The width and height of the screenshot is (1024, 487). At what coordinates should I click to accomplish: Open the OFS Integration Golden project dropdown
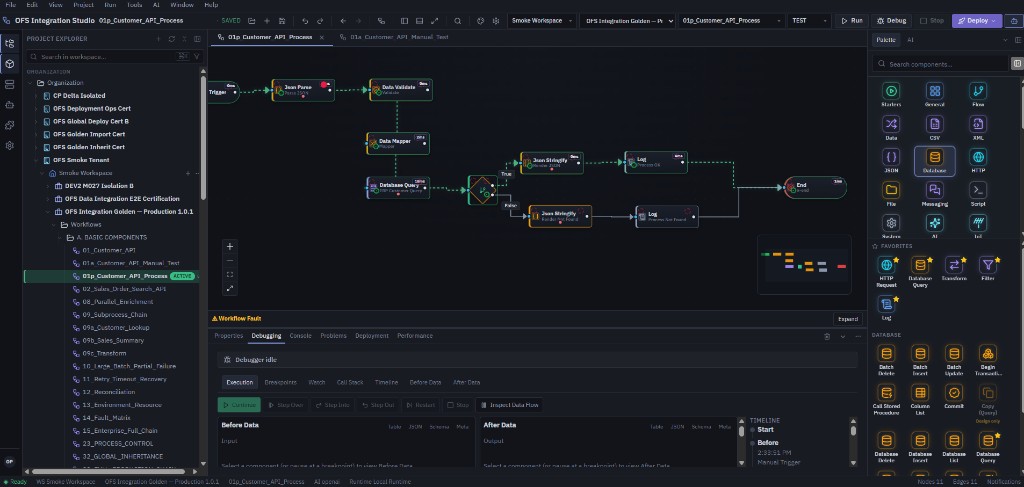click(628, 21)
